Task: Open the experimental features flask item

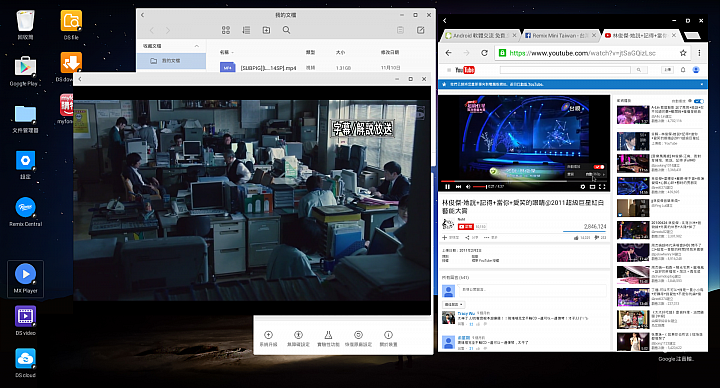Action: 328,338
